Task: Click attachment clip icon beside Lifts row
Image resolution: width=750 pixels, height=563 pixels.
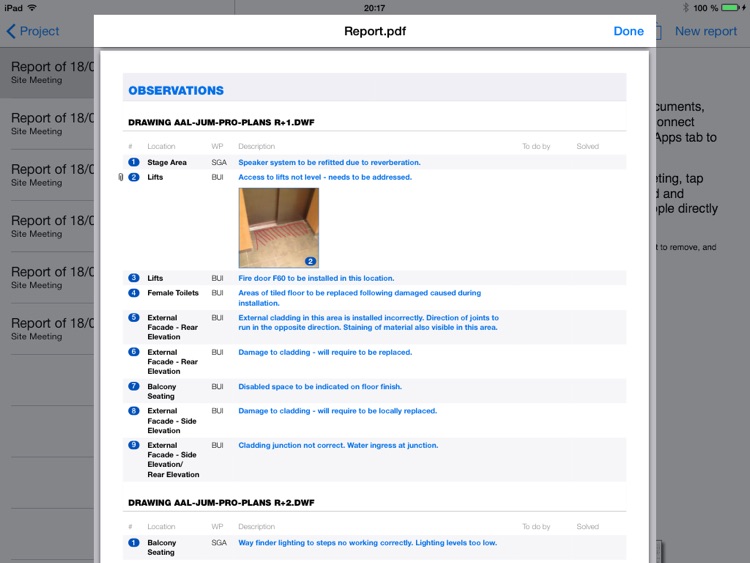Action: coord(121,177)
